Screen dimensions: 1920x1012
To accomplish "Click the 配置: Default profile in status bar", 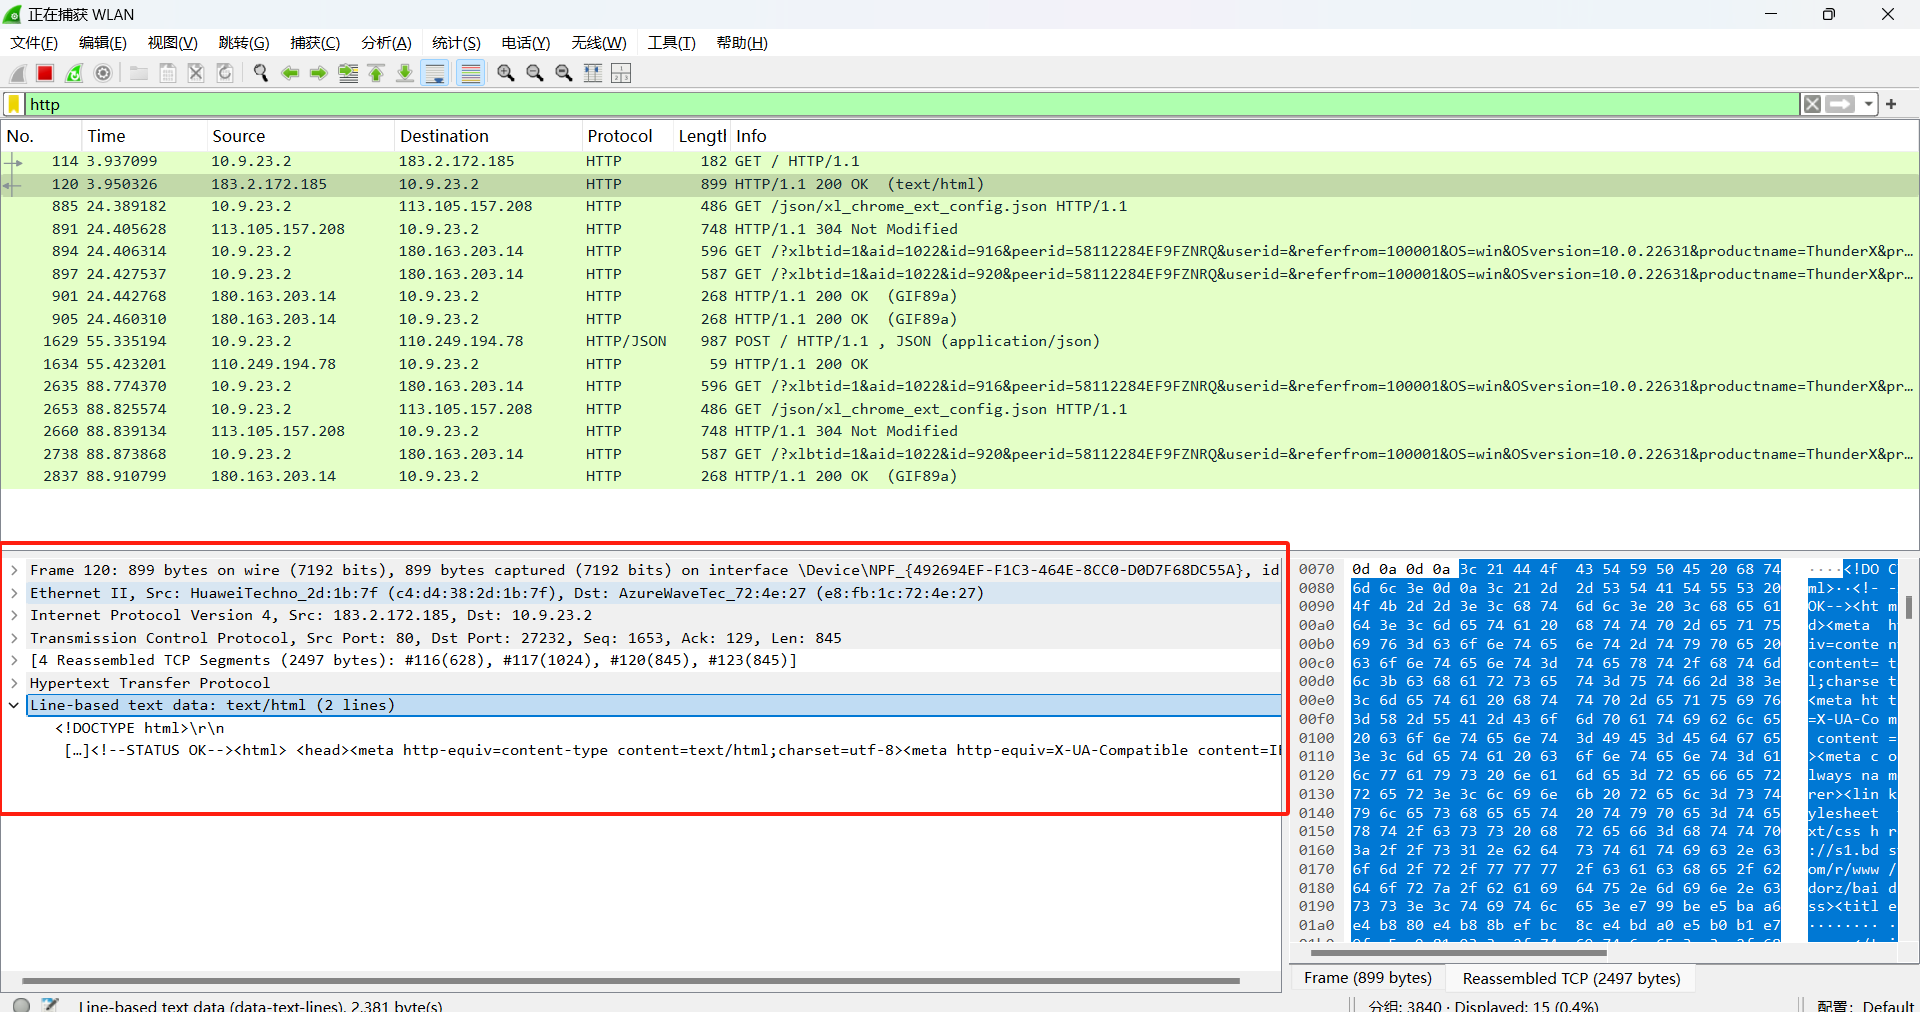I will (x=1865, y=1004).
